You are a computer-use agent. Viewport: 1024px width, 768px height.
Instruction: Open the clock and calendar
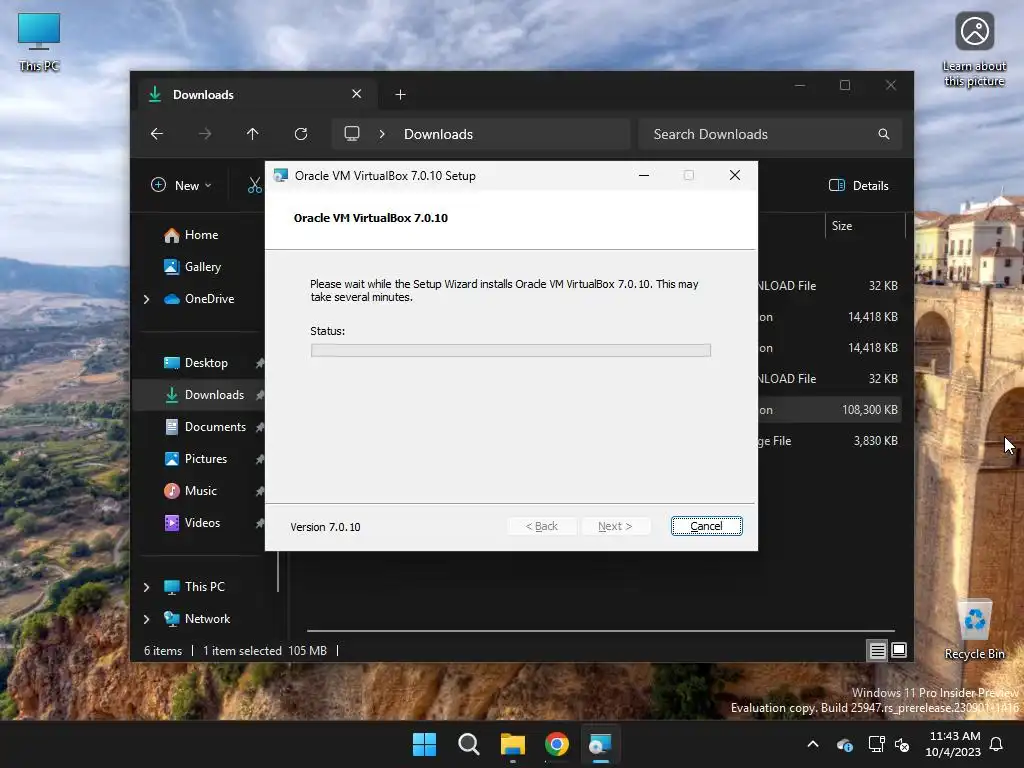coord(953,744)
